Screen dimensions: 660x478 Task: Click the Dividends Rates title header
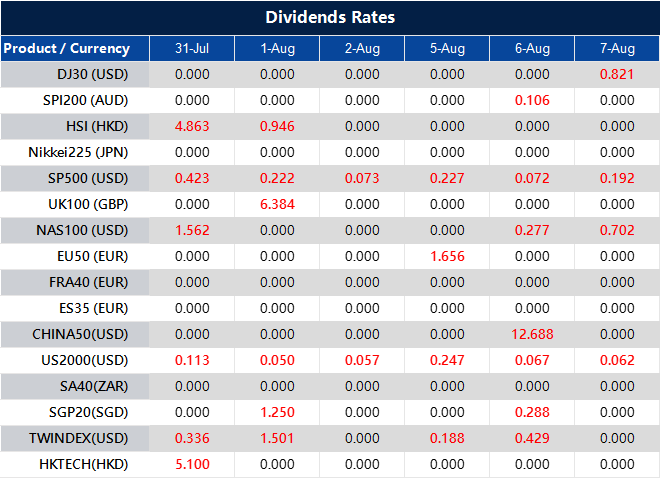point(330,17)
